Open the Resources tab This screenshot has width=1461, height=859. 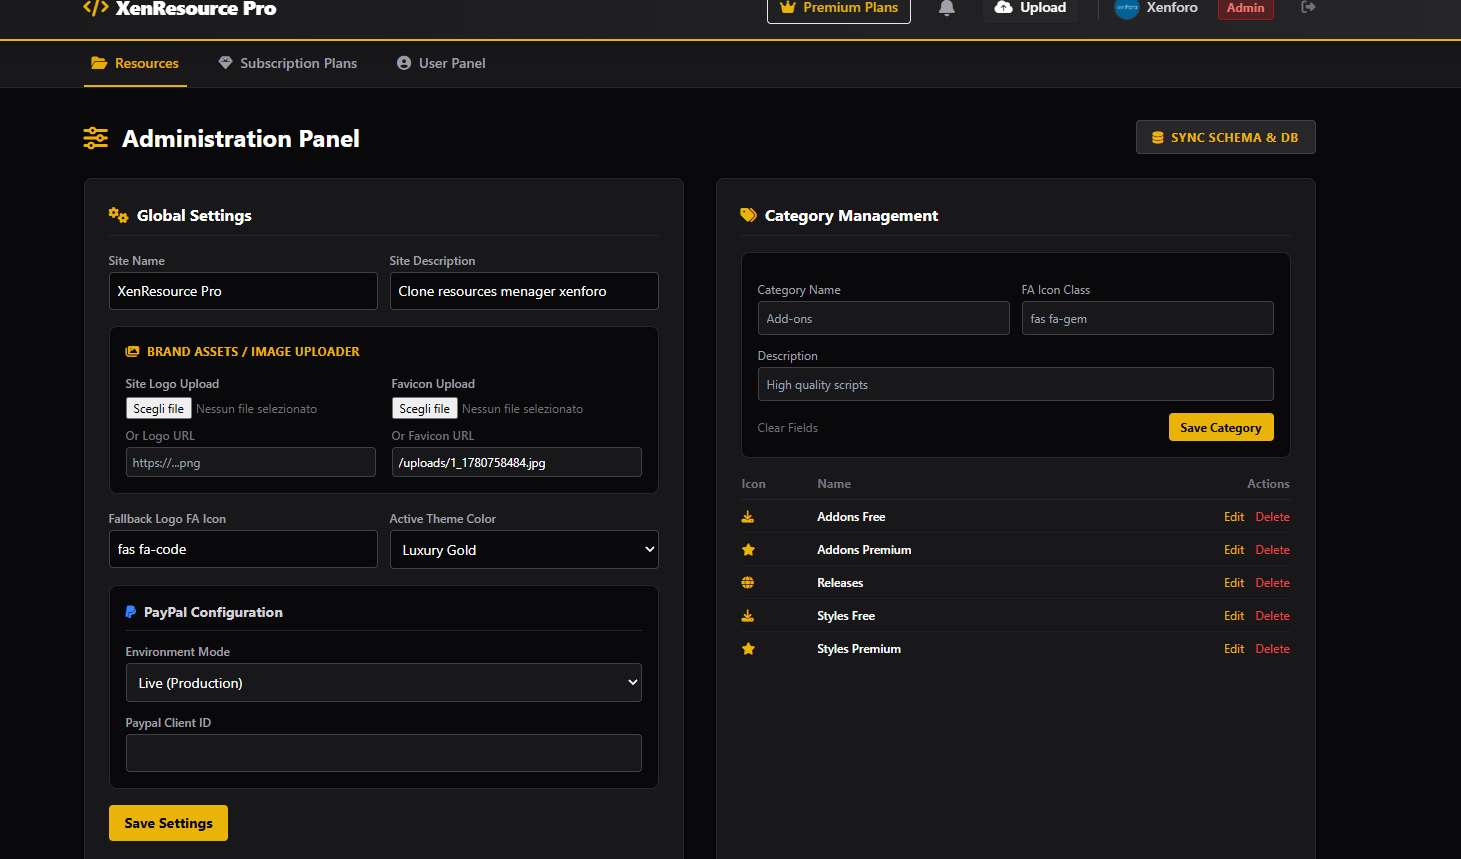(x=135, y=63)
